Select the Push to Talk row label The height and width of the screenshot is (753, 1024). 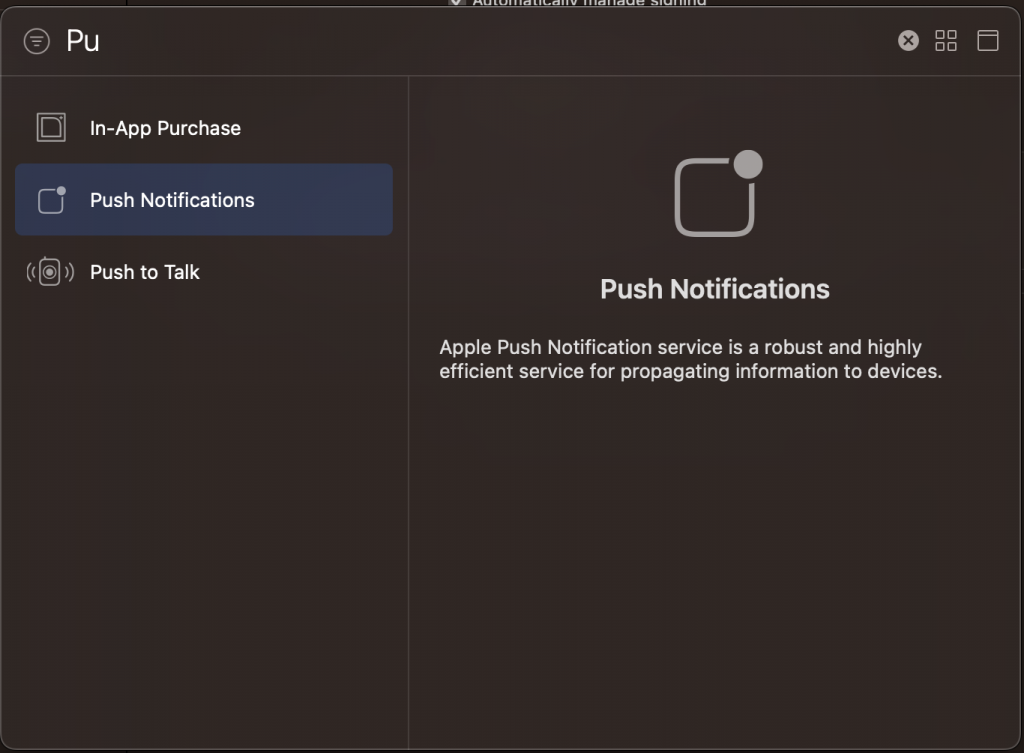[x=145, y=272]
